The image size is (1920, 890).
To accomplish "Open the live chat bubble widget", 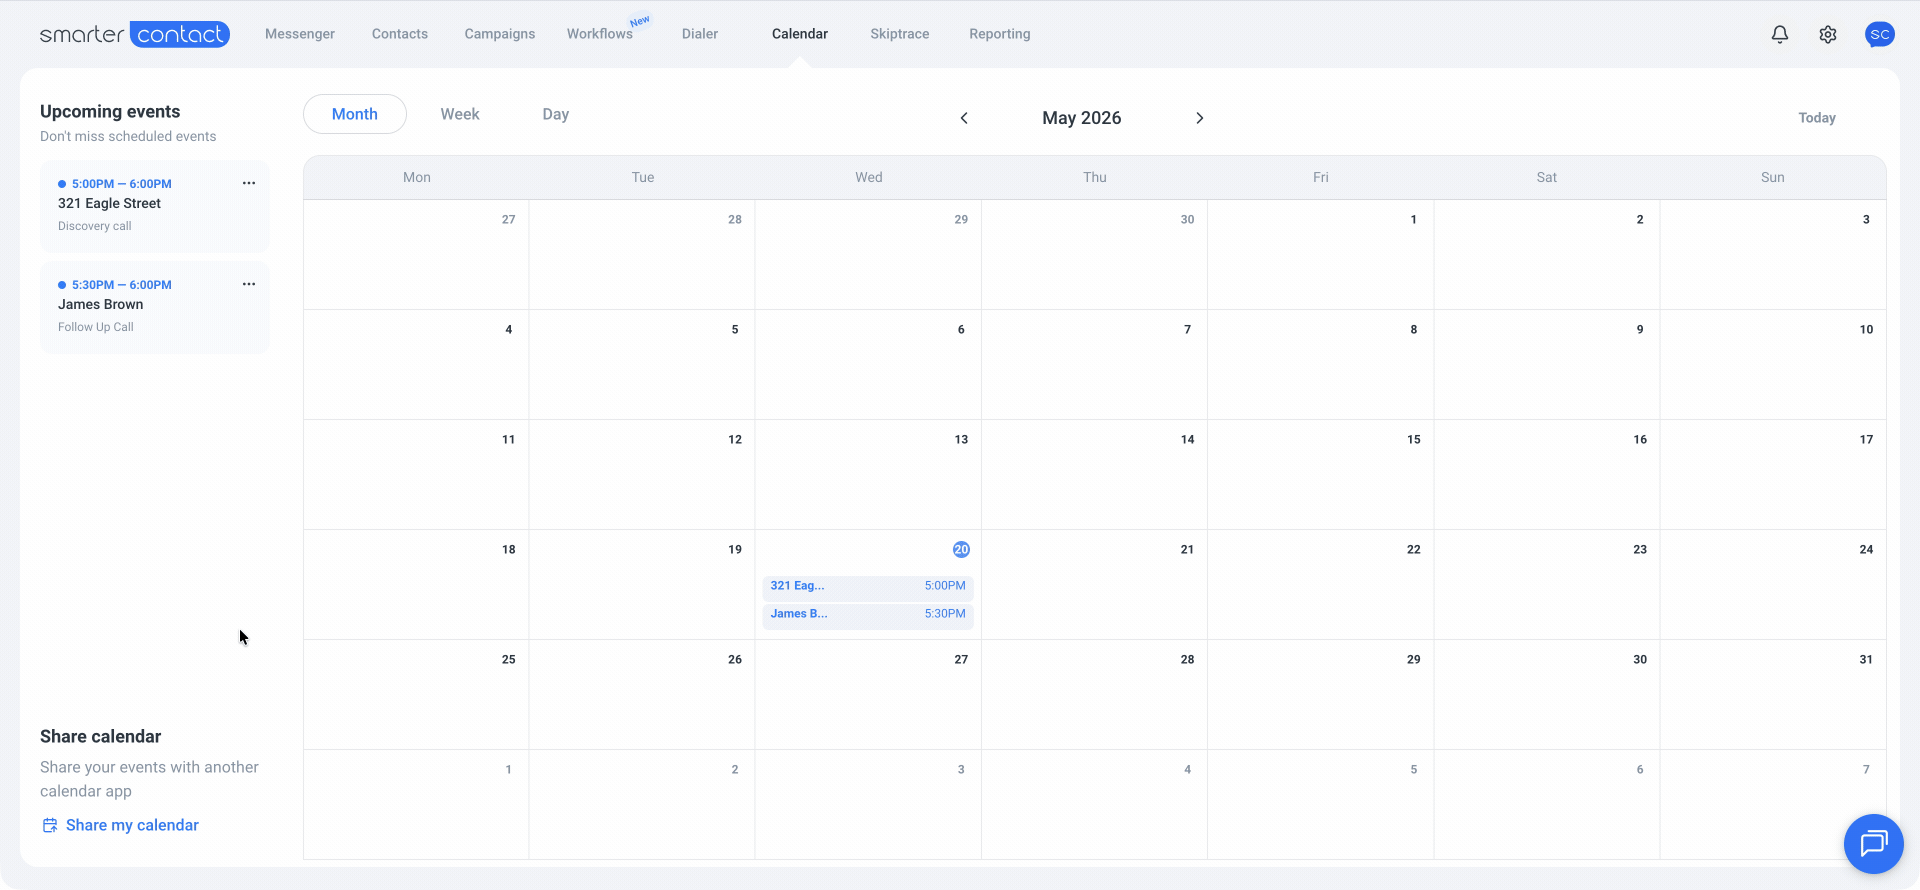I will tap(1873, 844).
